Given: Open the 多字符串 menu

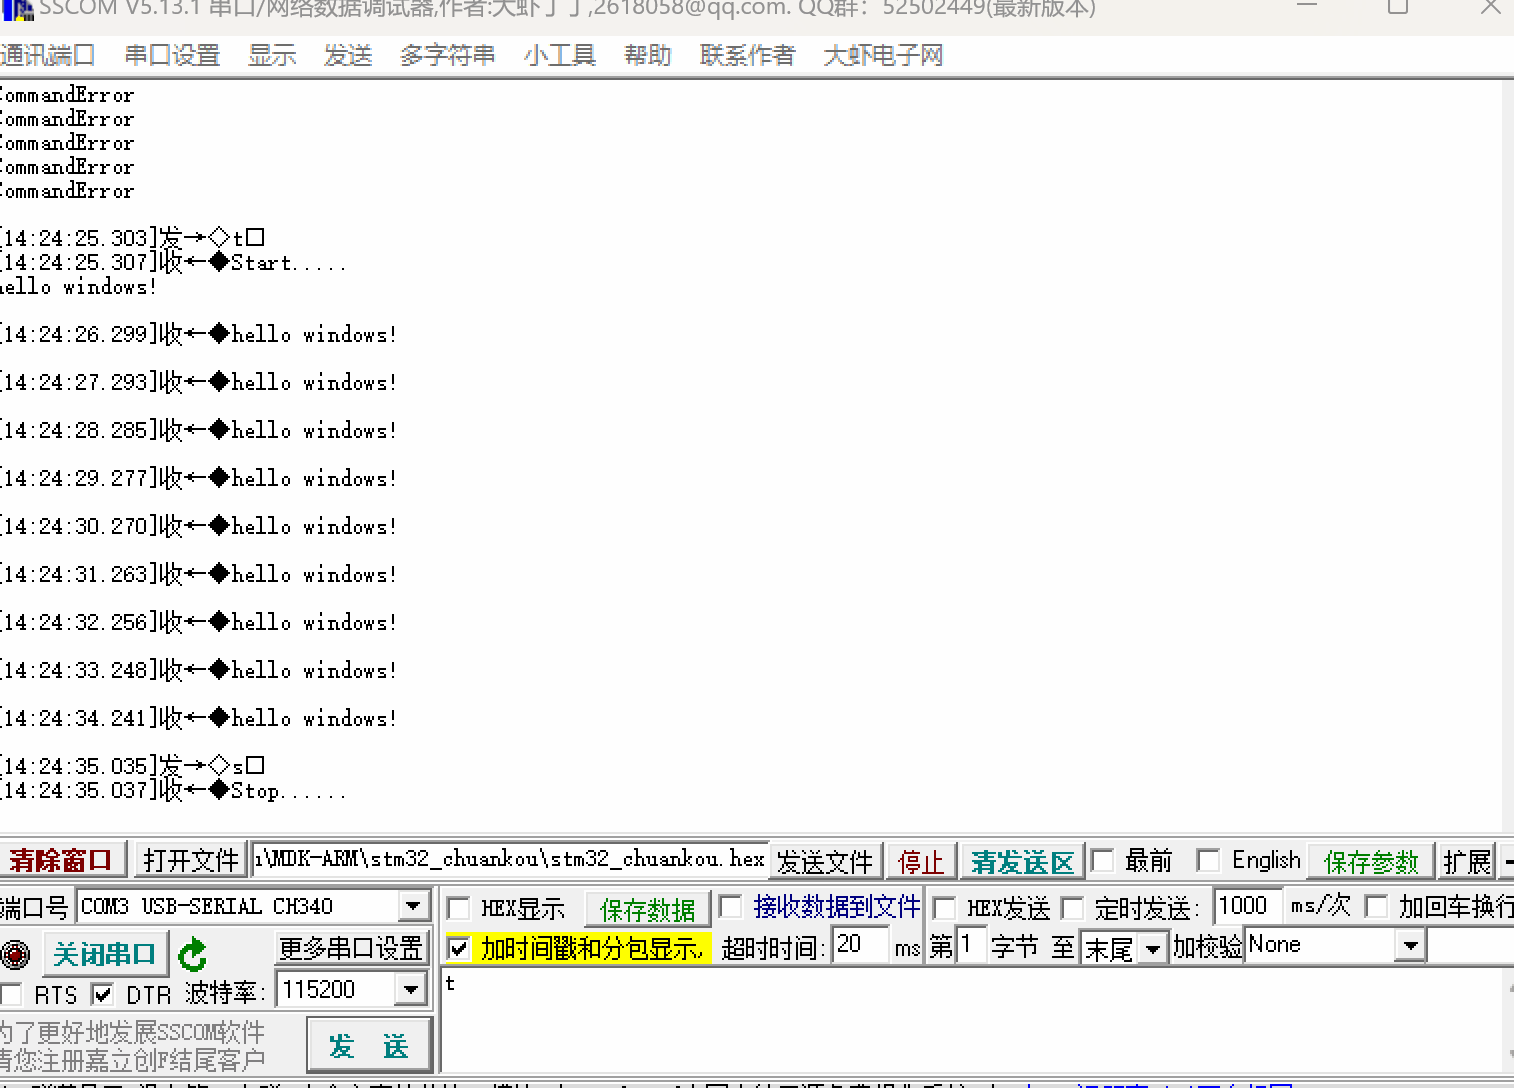Looking at the screenshot, I should (x=447, y=55).
